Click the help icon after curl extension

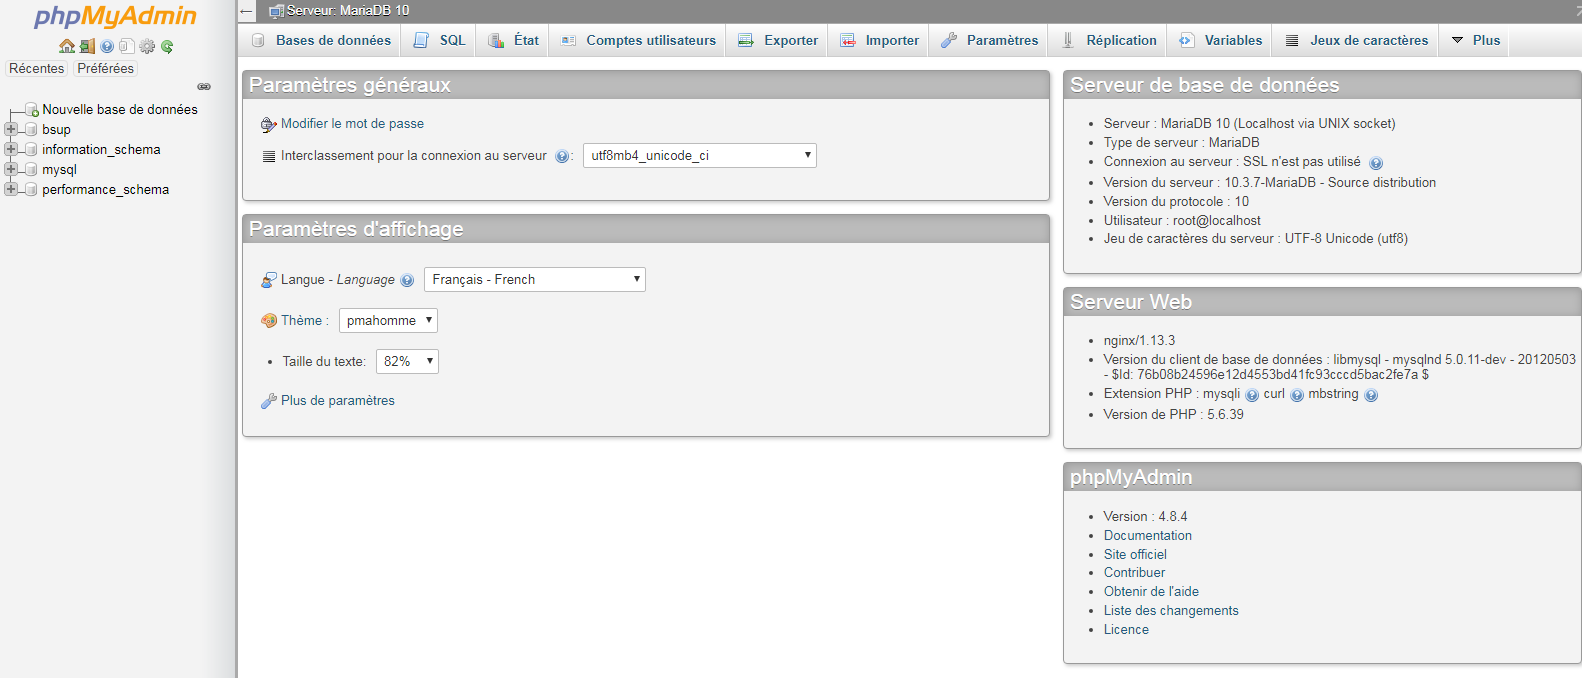(x=1297, y=395)
